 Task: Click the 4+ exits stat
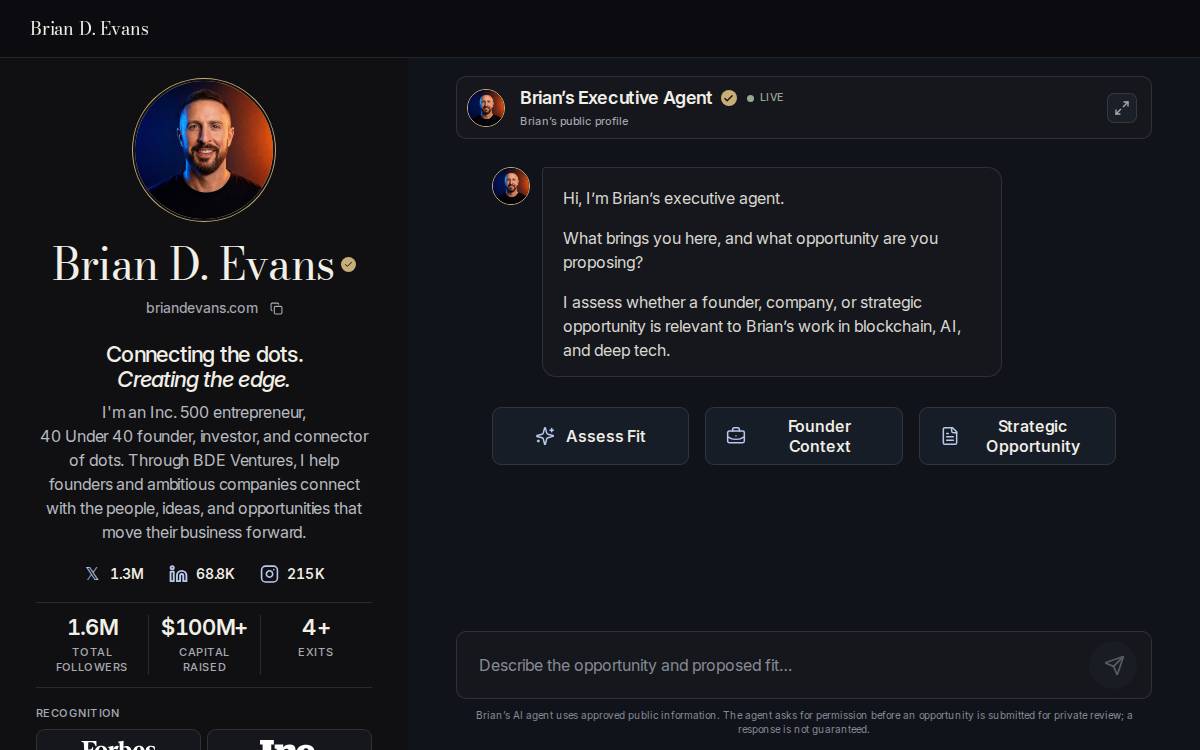point(316,637)
